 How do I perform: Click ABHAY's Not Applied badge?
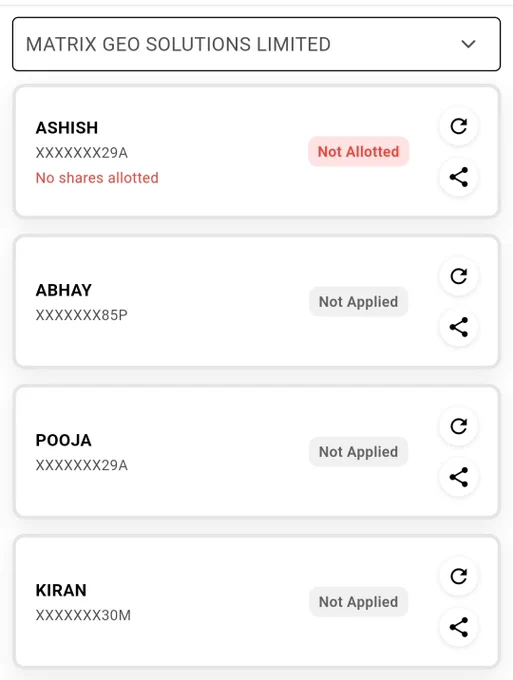(x=359, y=302)
